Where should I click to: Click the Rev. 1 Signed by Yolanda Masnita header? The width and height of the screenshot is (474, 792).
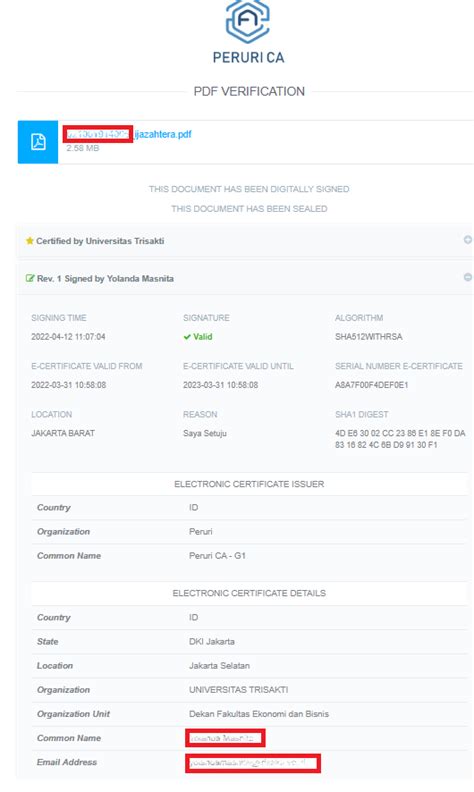(x=105, y=278)
